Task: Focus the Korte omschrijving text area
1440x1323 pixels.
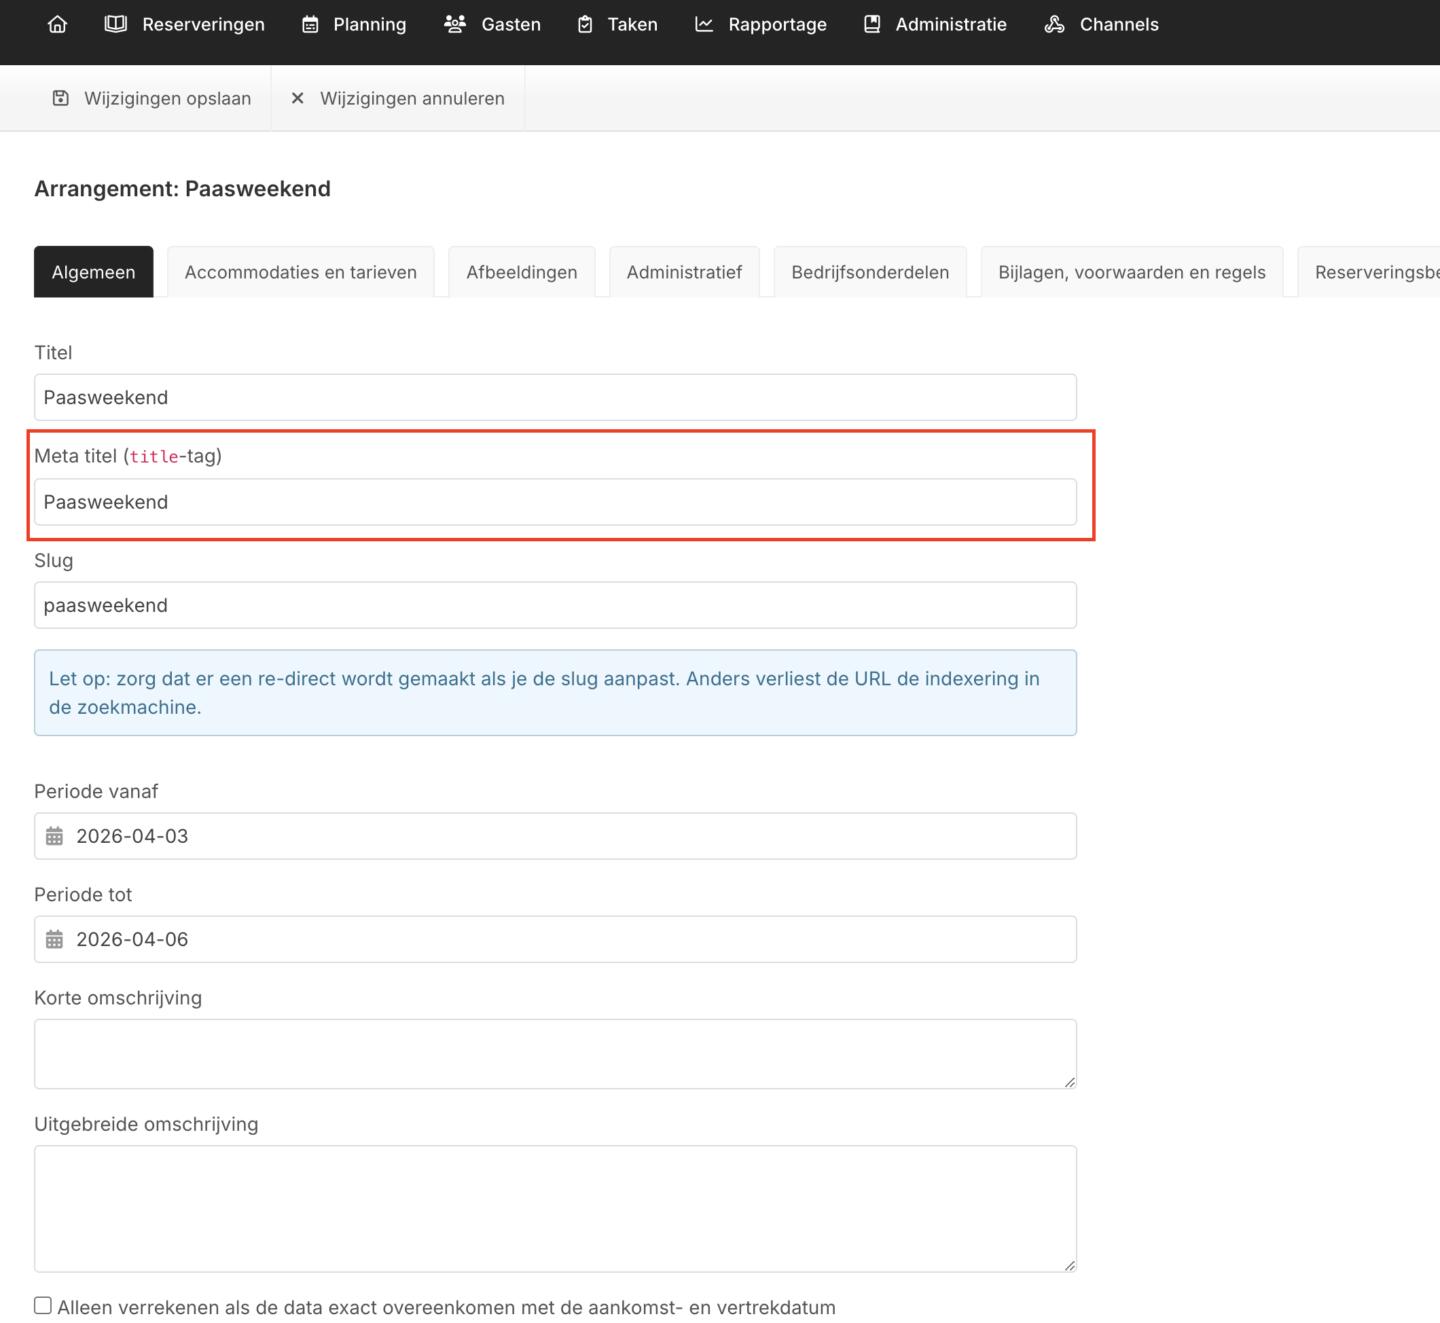Action: pyautogui.click(x=555, y=1053)
